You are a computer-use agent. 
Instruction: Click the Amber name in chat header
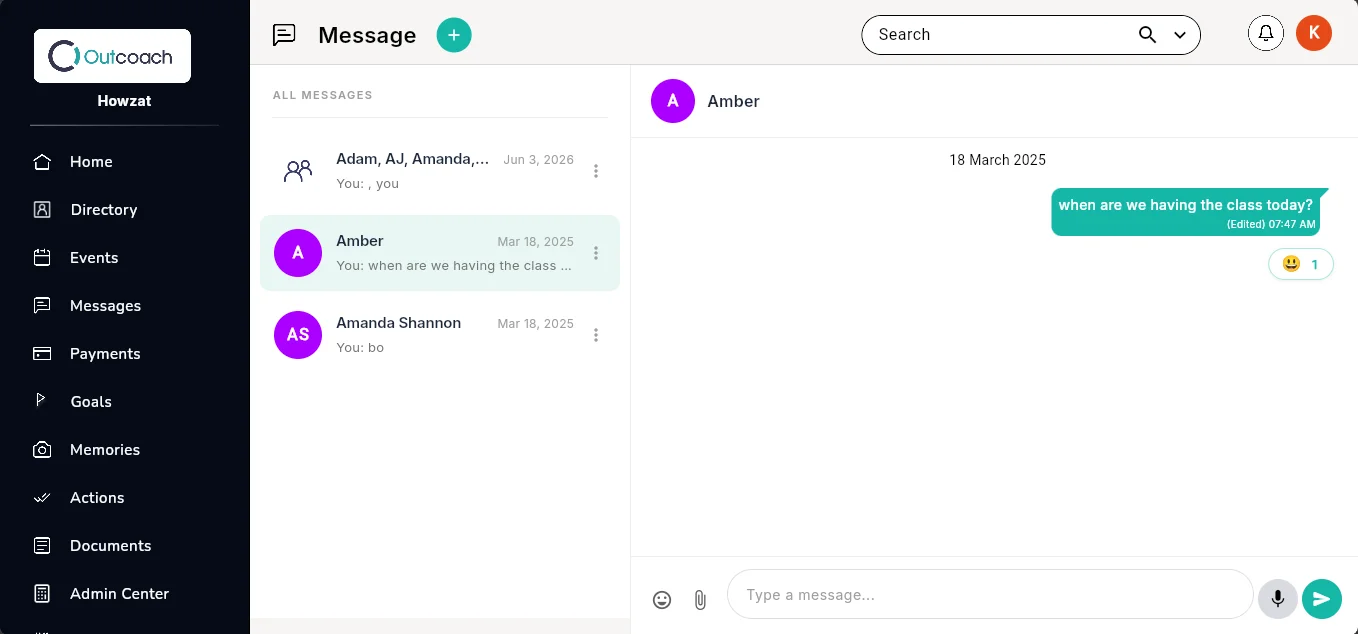pos(734,101)
